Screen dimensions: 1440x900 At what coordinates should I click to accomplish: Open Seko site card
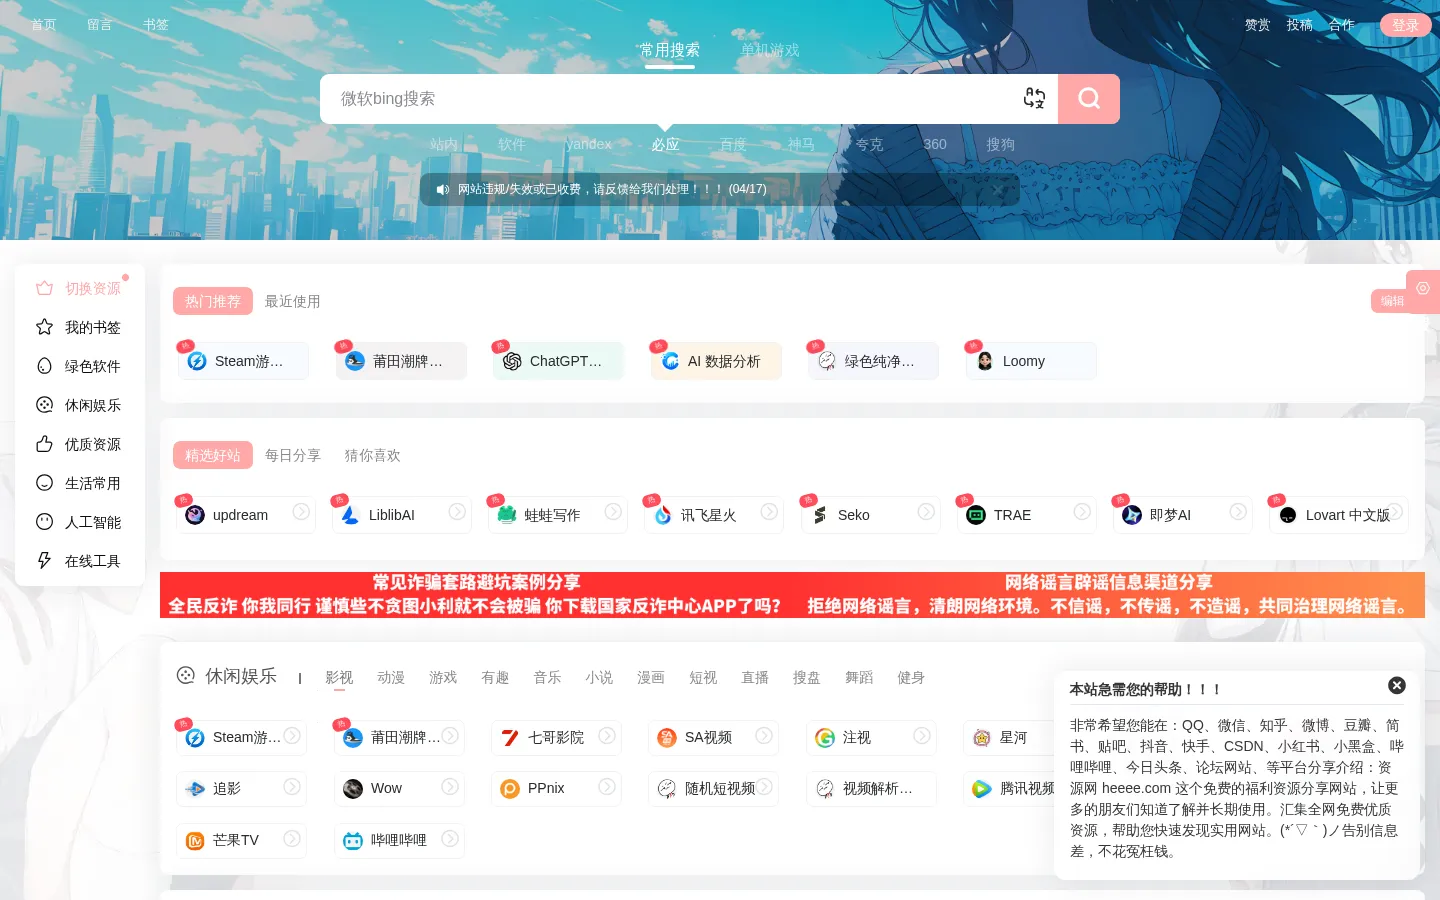[871, 515]
